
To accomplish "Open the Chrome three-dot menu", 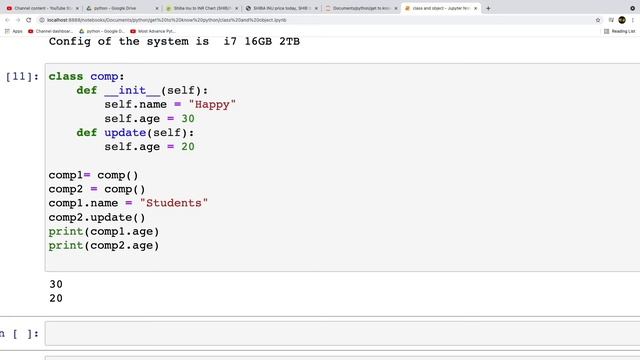I will [633, 20].
